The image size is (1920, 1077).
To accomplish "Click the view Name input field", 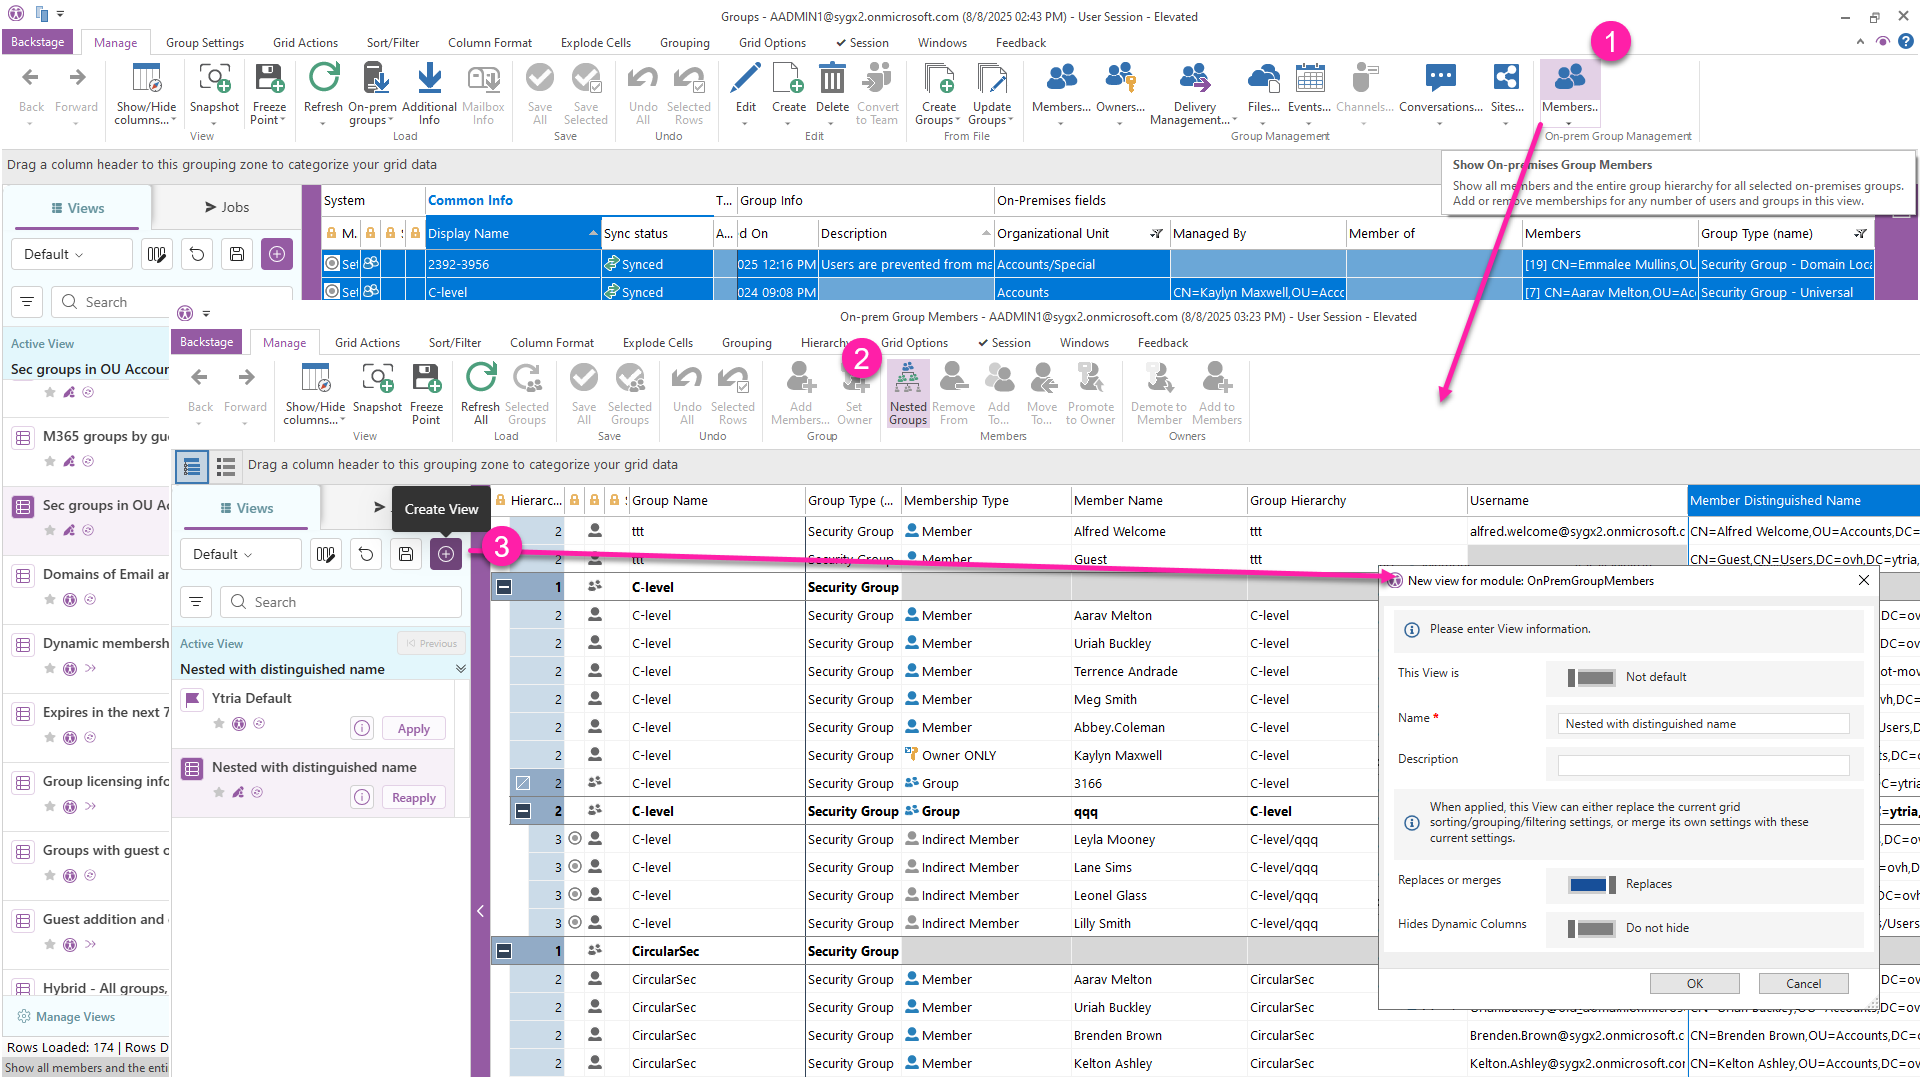I will pos(1703,724).
